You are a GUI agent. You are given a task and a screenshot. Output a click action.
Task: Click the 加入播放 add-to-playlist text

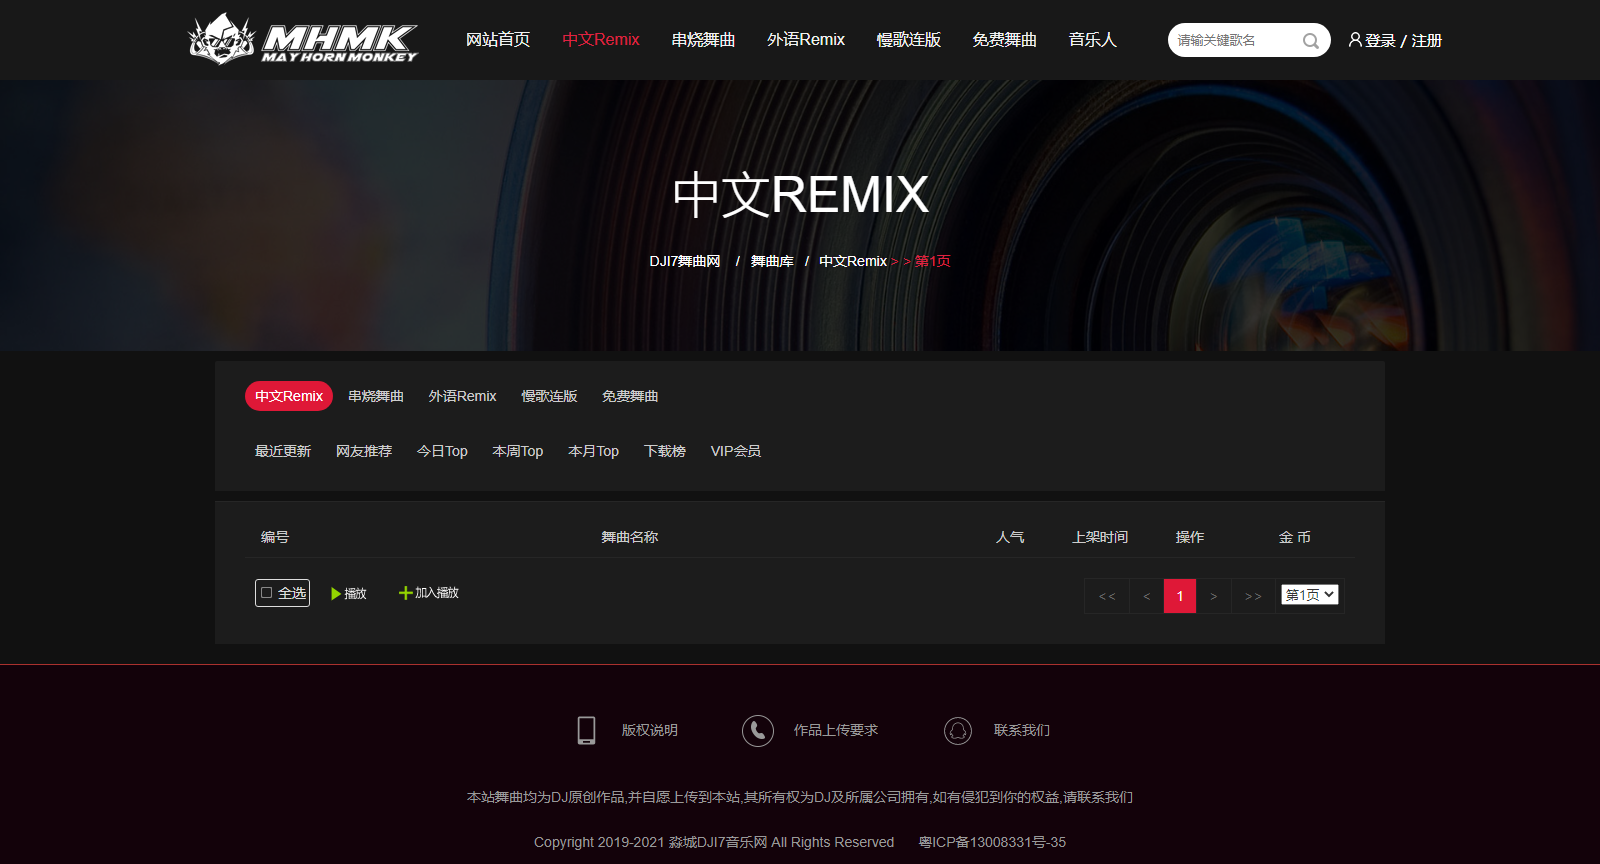click(x=437, y=593)
